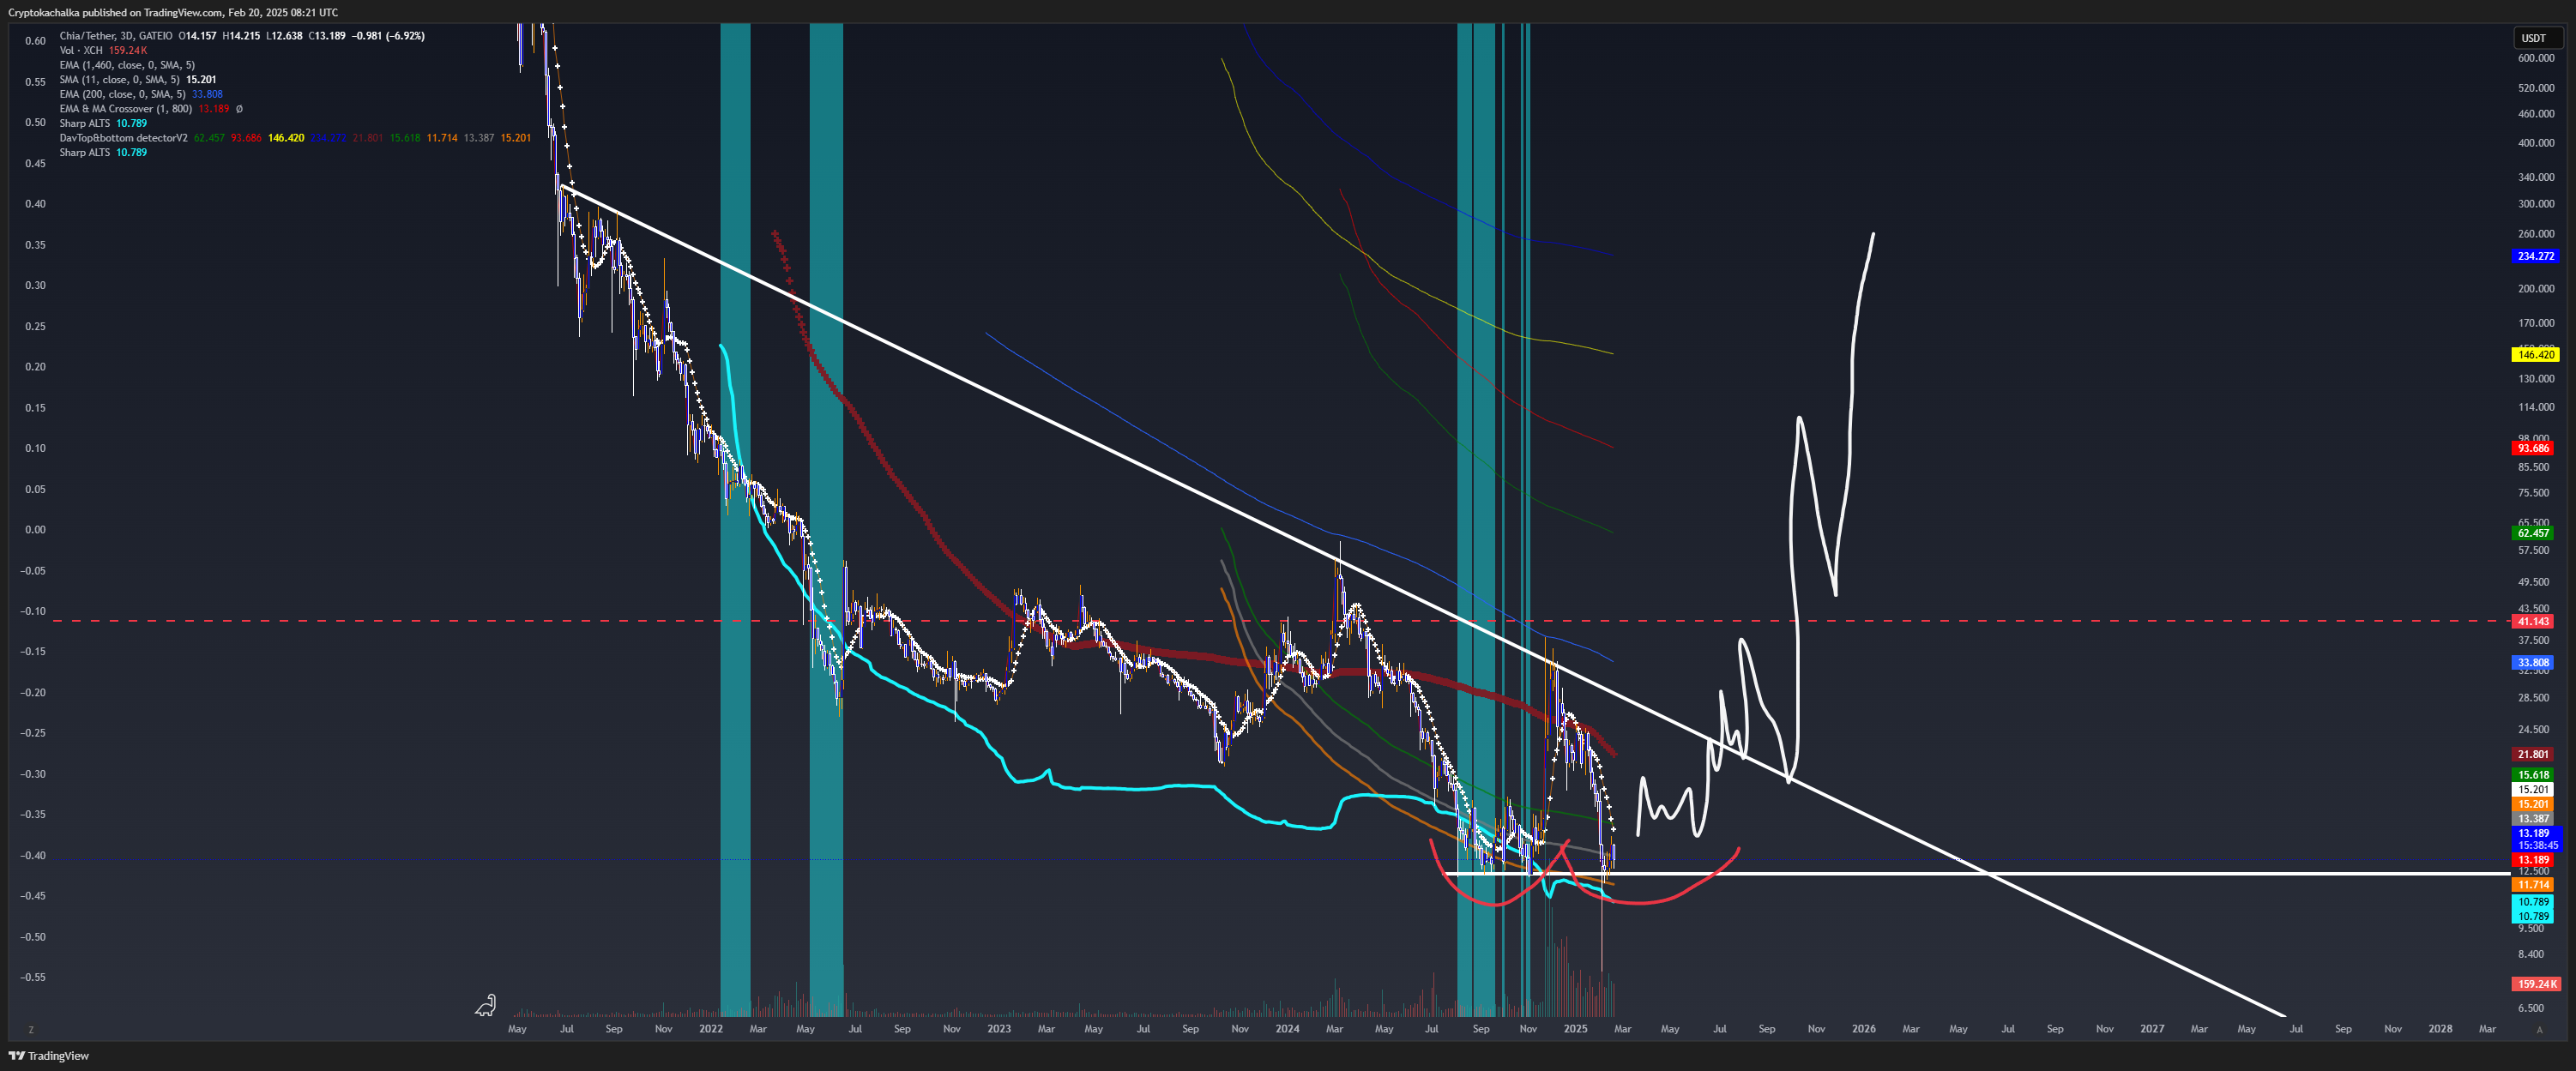The height and width of the screenshot is (1071, 2576).
Task: Click the blue 234.272 price label
Action: [x=2536, y=256]
